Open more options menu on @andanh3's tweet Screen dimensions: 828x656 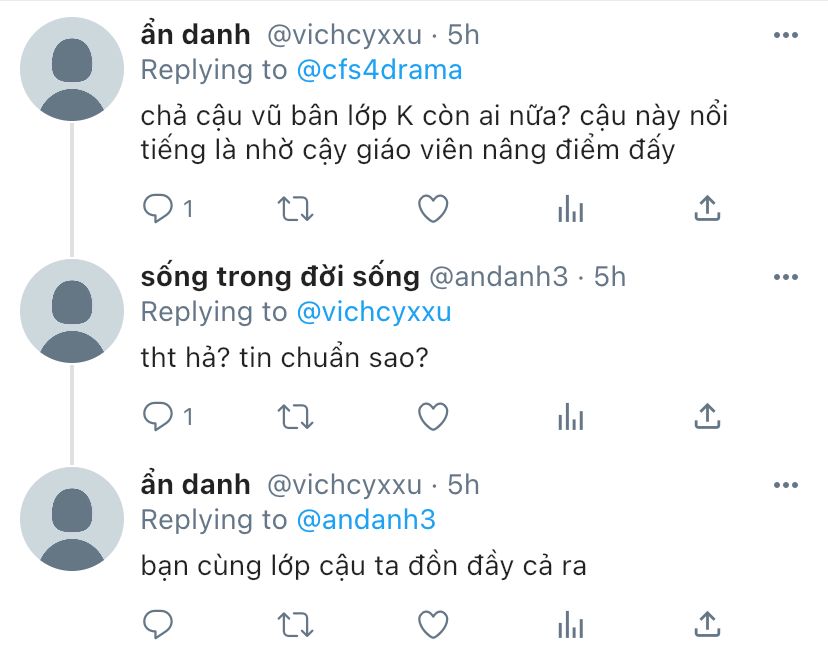coord(786,277)
